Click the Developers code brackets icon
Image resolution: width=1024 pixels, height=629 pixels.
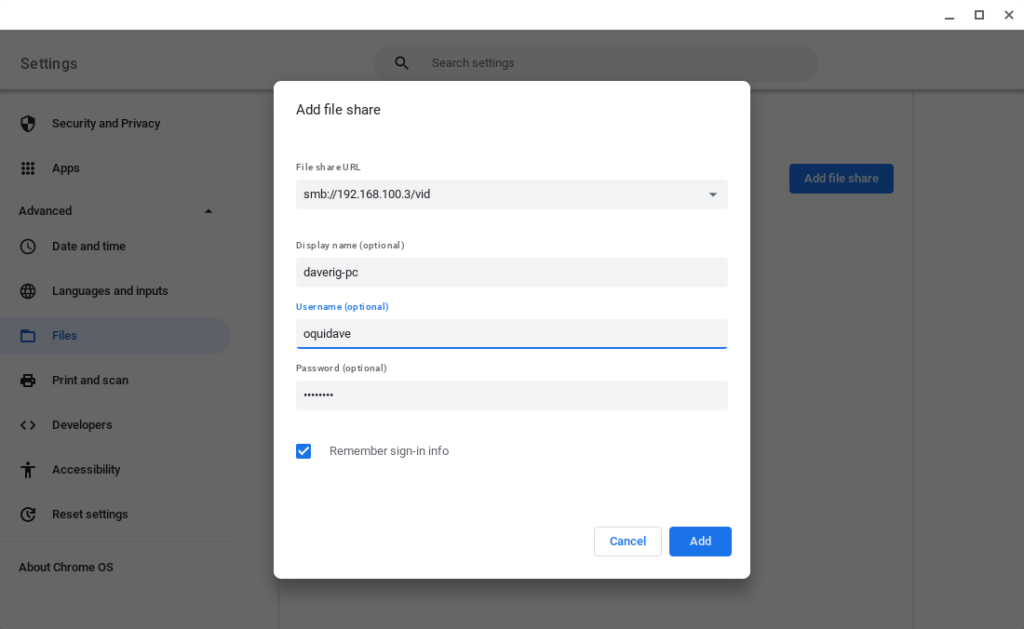(27, 425)
